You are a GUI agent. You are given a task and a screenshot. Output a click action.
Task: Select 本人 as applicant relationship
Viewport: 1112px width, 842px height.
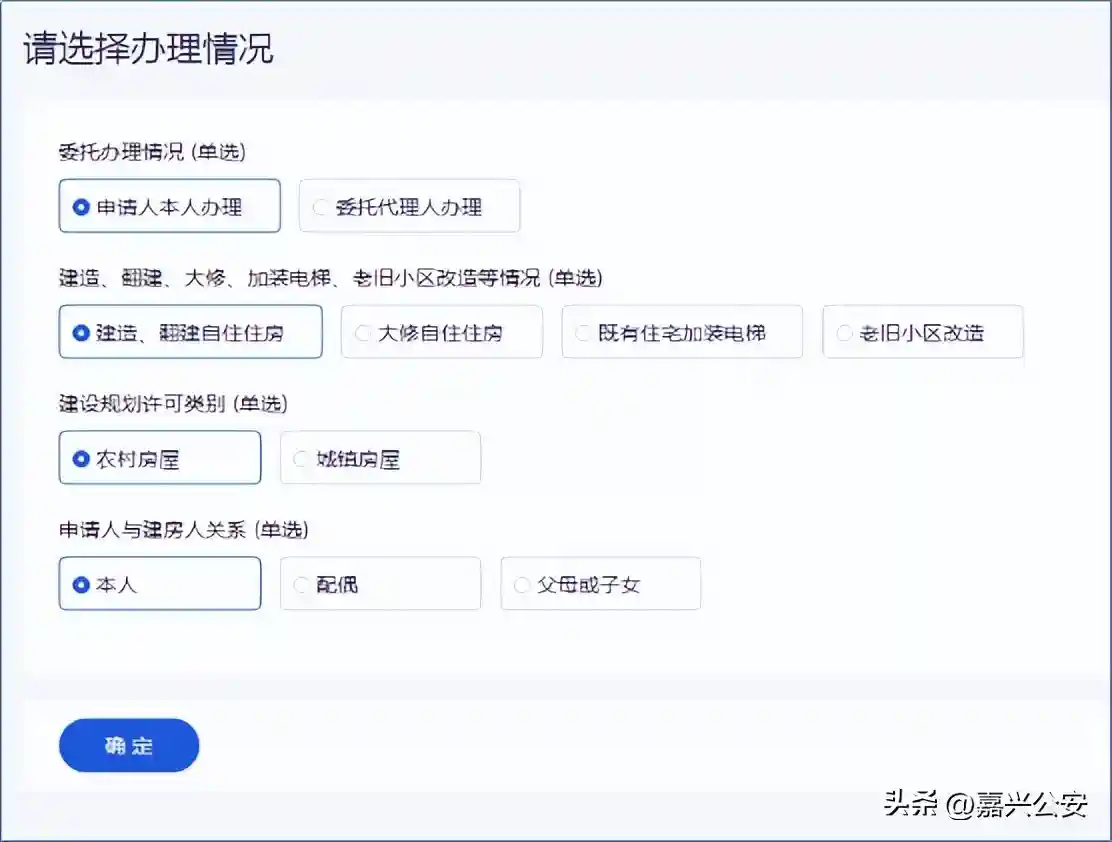click(x=159, y=585)
